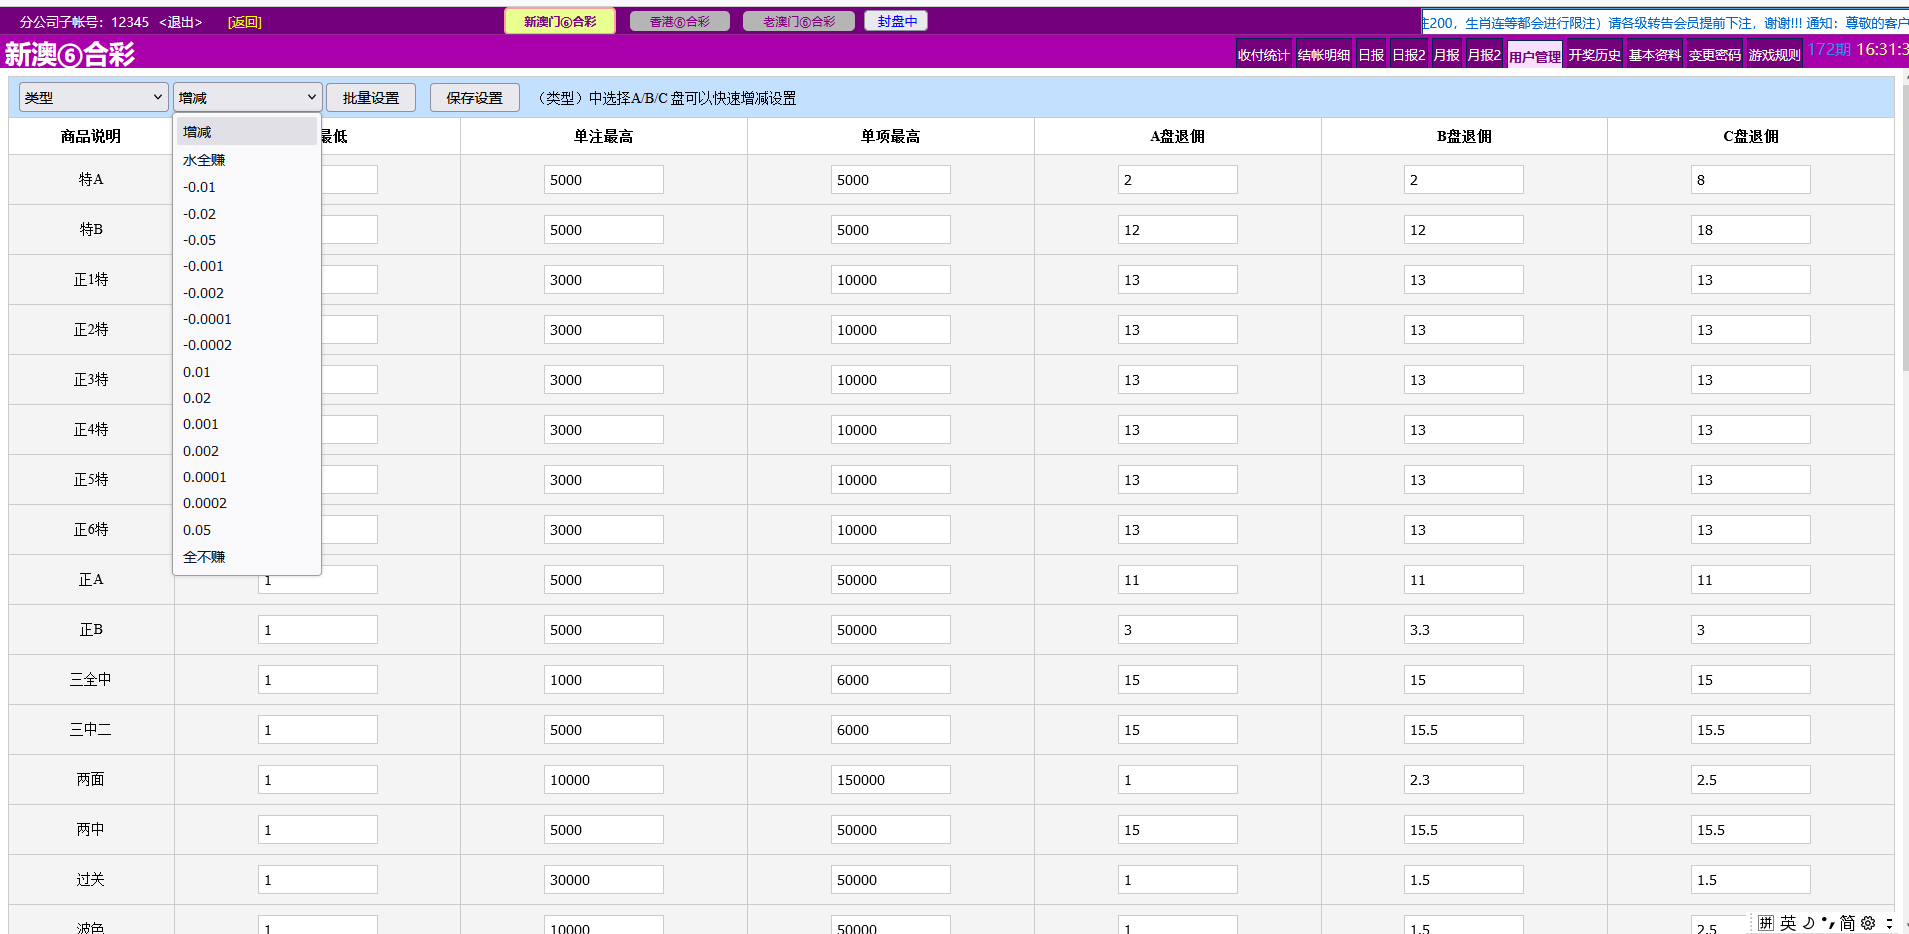Toggle the IME punctuation mode icon
Image resolution: width=1909 pixels, height=934 pixels.
(x=1828, y=923)
